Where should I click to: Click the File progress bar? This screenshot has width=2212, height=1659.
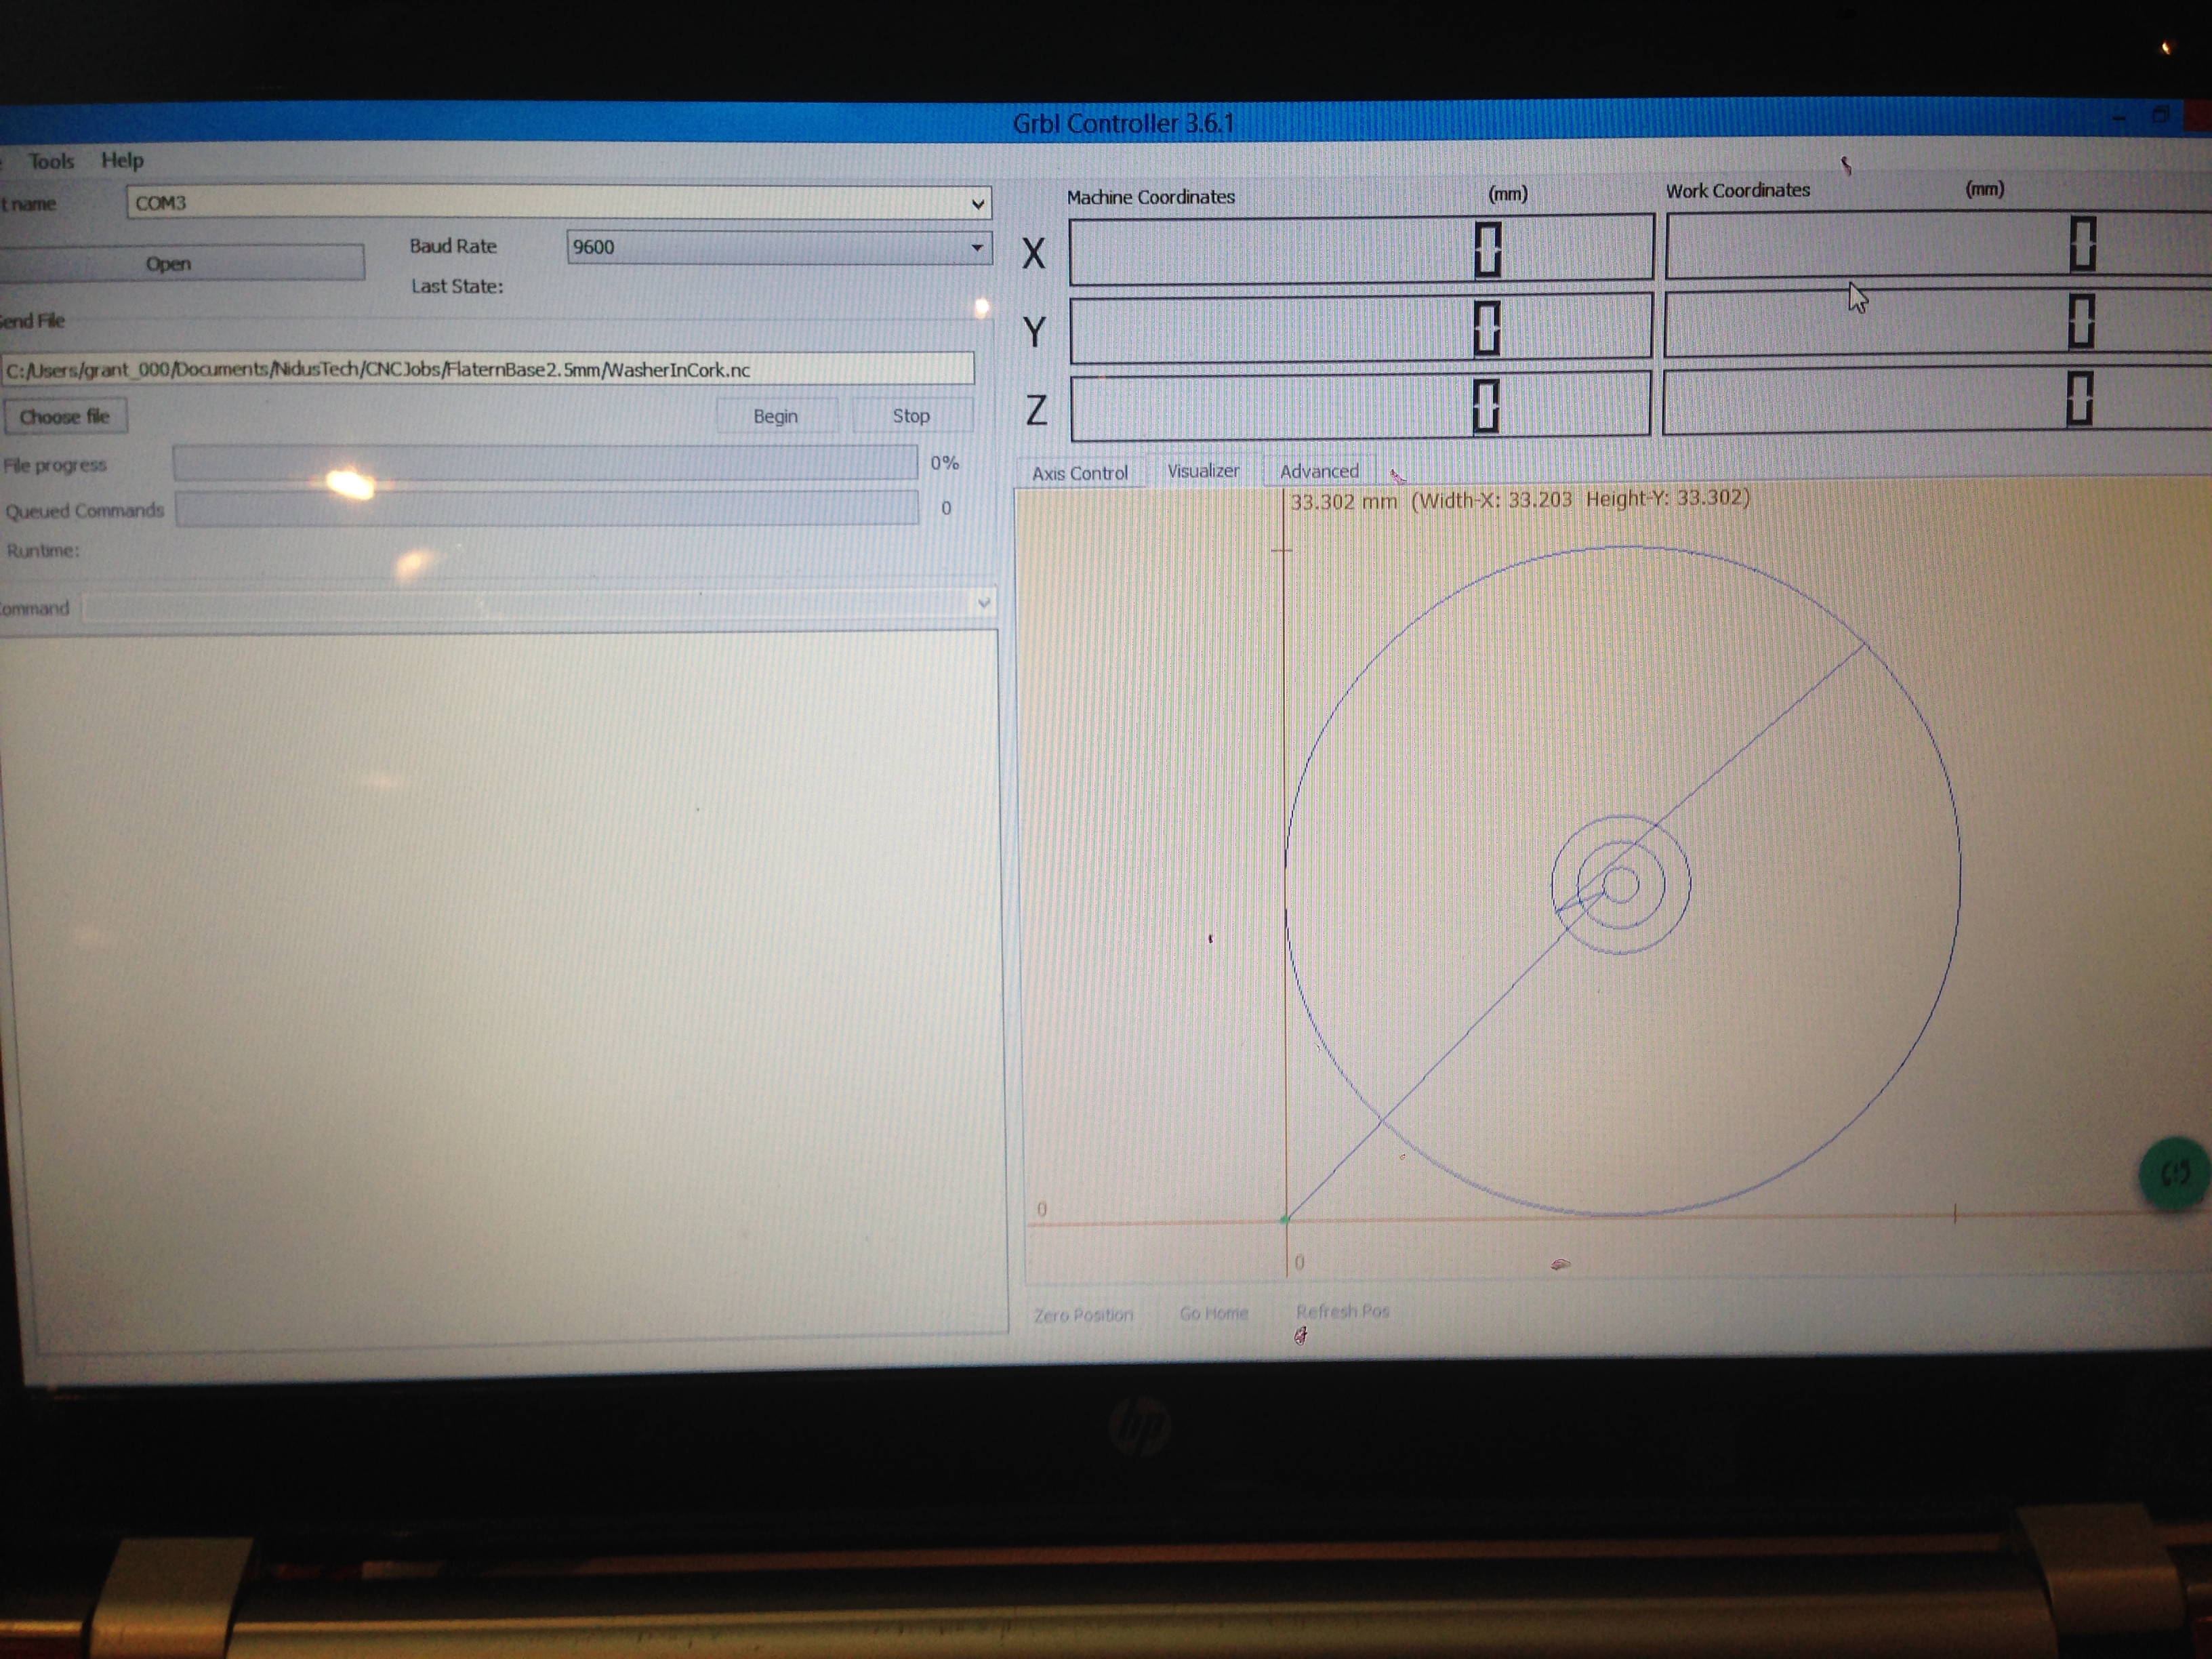tap(545, 463)
